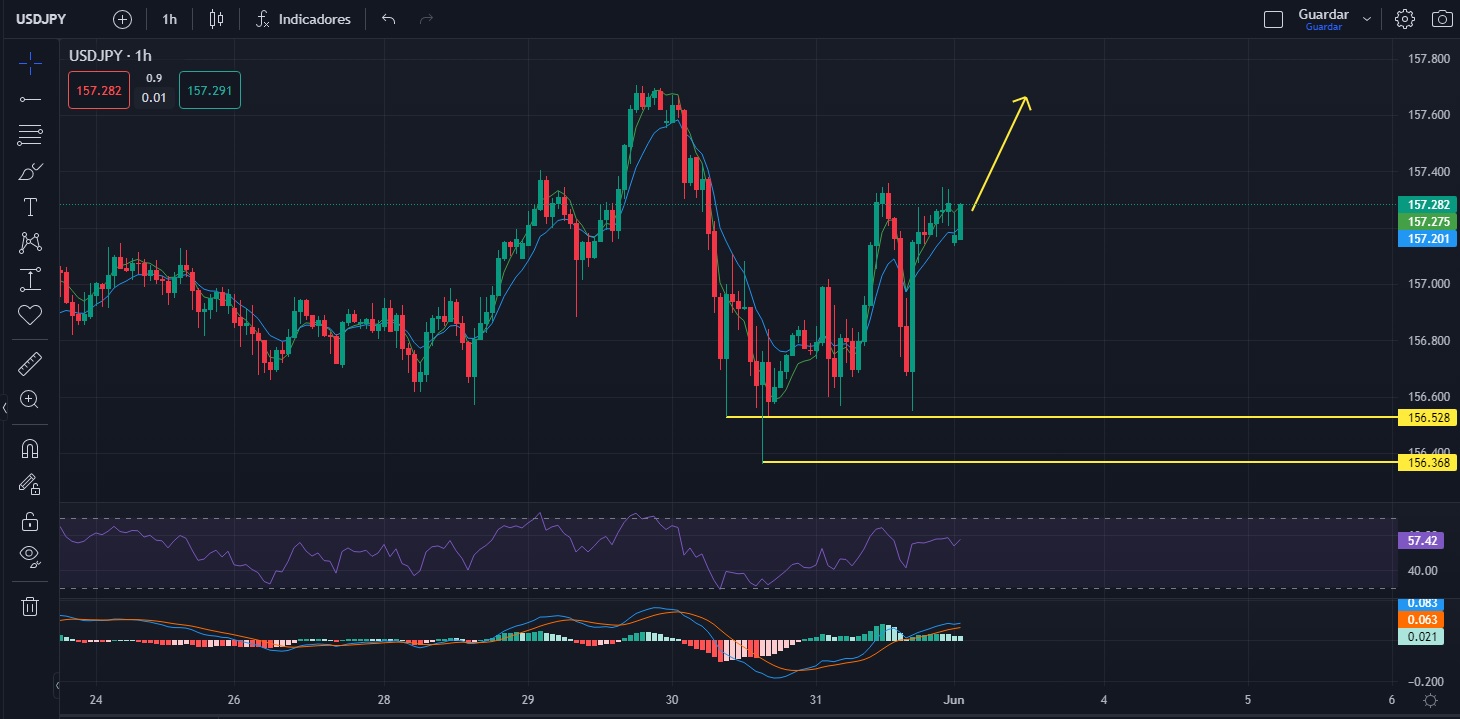This screenshot has height=719, width=1460.
Task: Hide all drawings with eye icon
Action: [30, 556]
